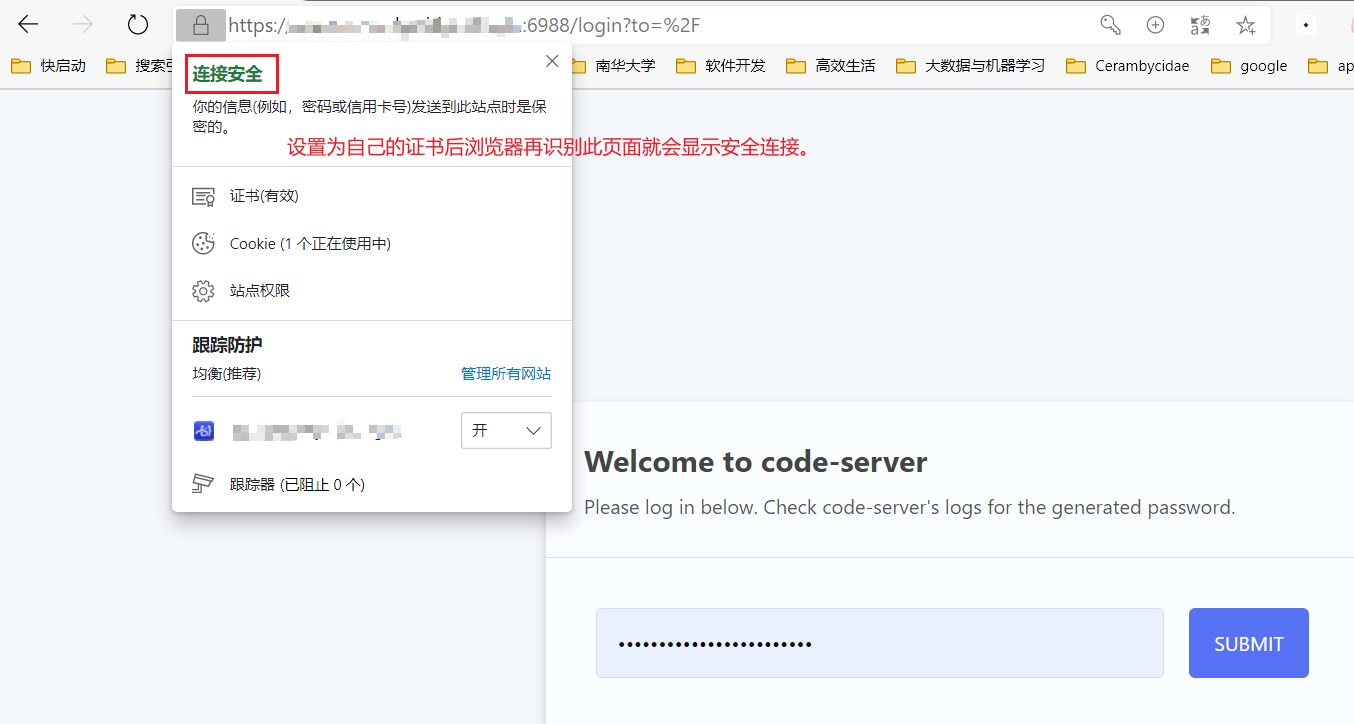
Task: Click the address bar URL text
Action: tap(464, 25)
